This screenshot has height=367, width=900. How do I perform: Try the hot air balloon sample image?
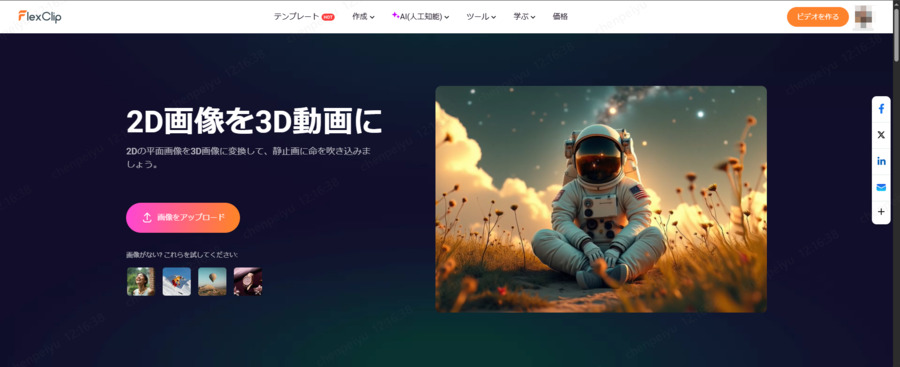tap(212, 281)
